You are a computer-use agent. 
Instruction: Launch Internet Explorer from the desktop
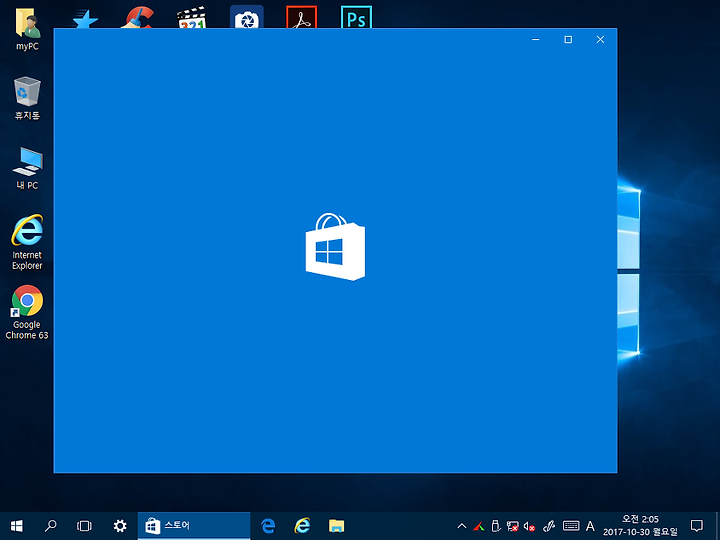[27, 242]
